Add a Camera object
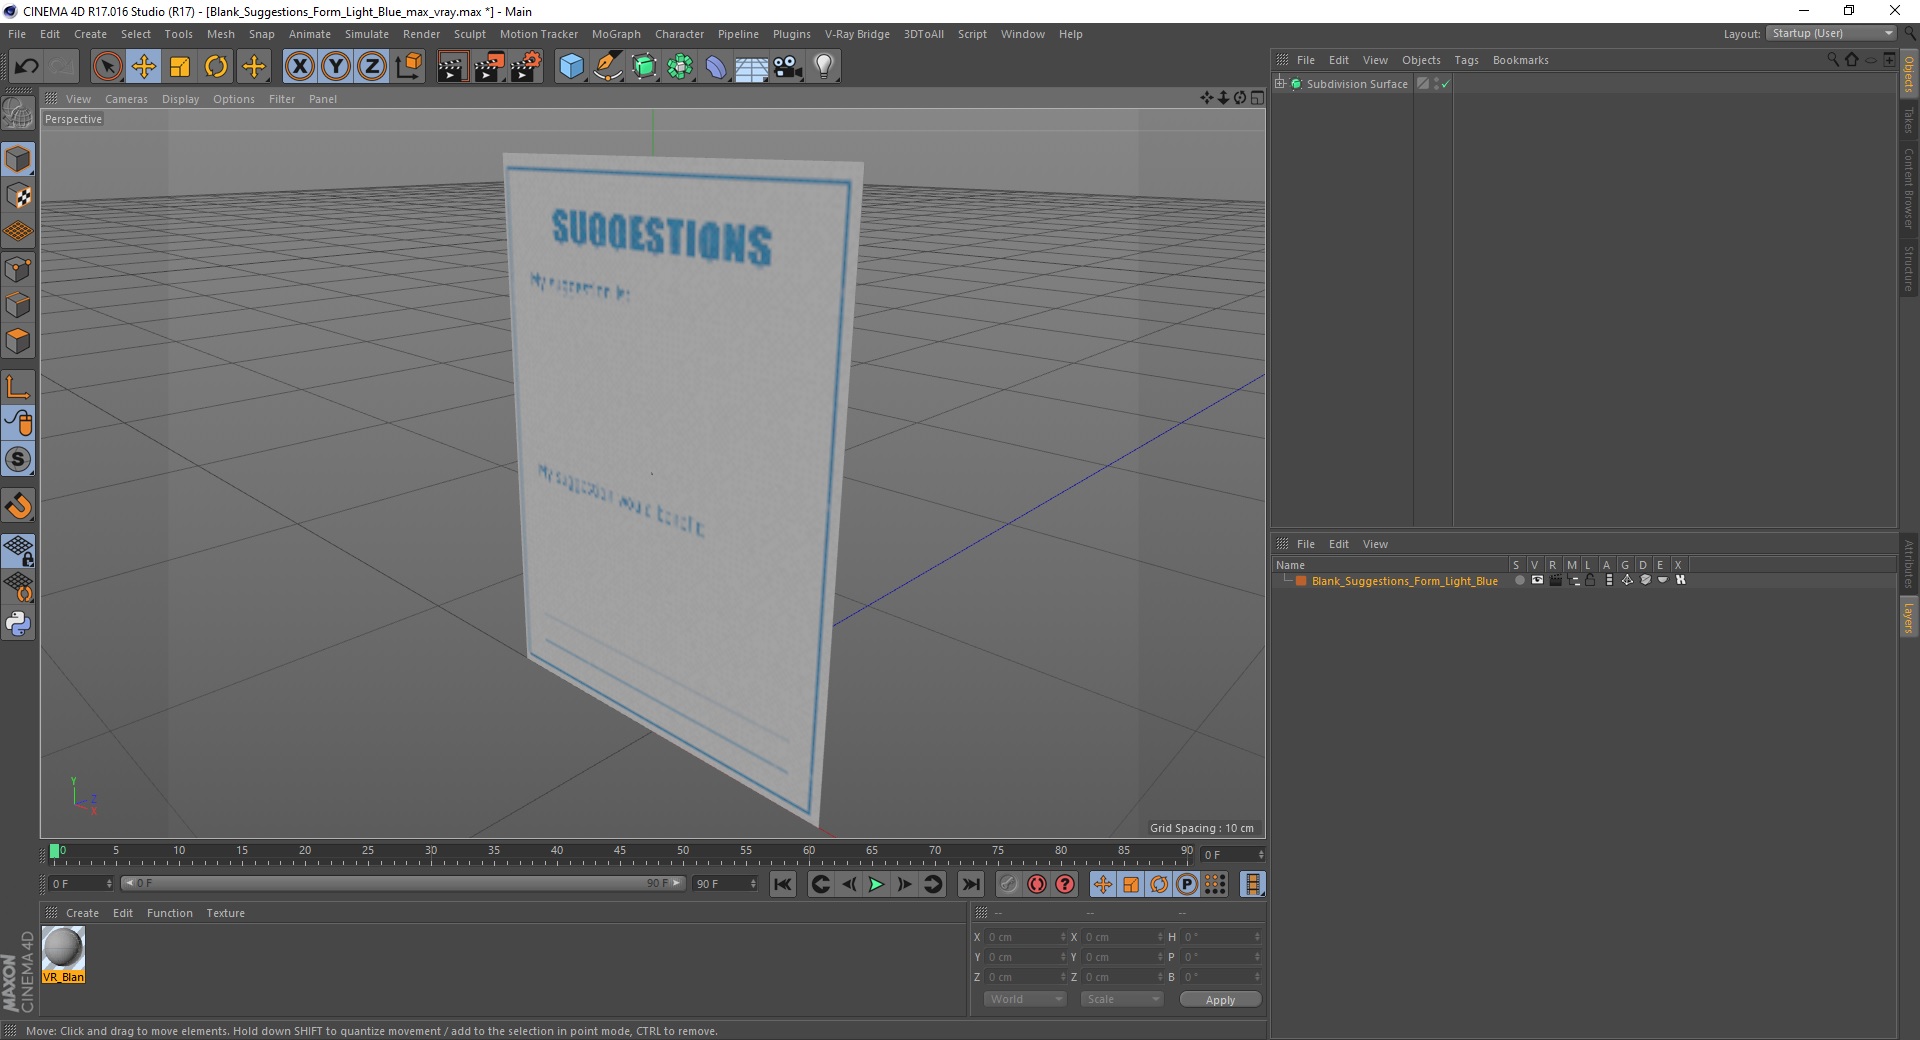 [x=788, y=67]
